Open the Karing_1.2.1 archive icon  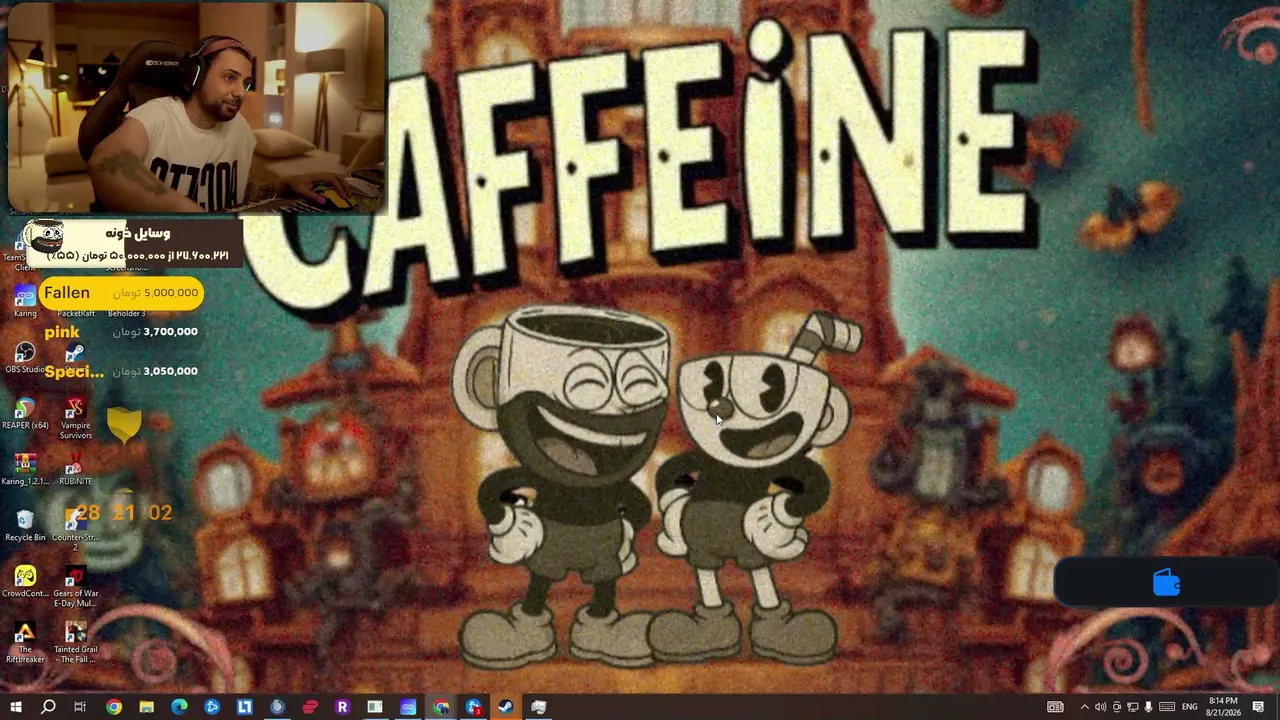click(25, 469)
